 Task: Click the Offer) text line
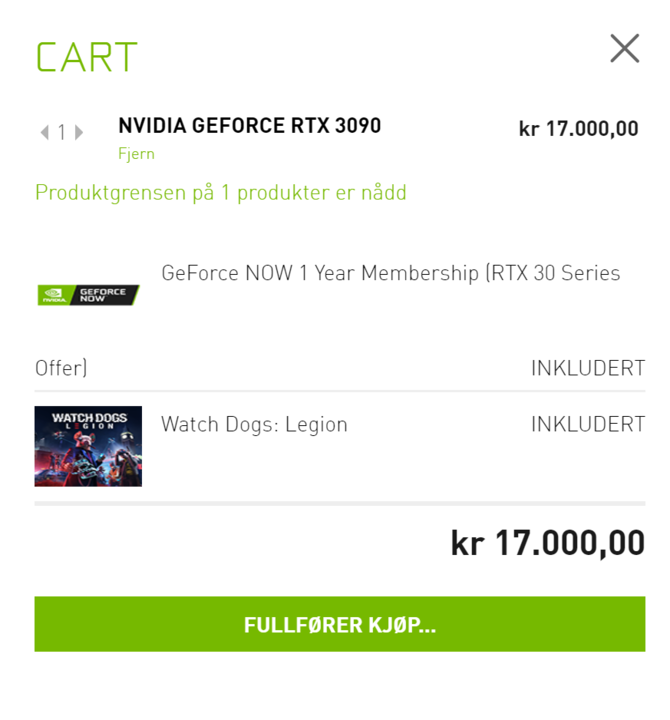click(61, 368)
